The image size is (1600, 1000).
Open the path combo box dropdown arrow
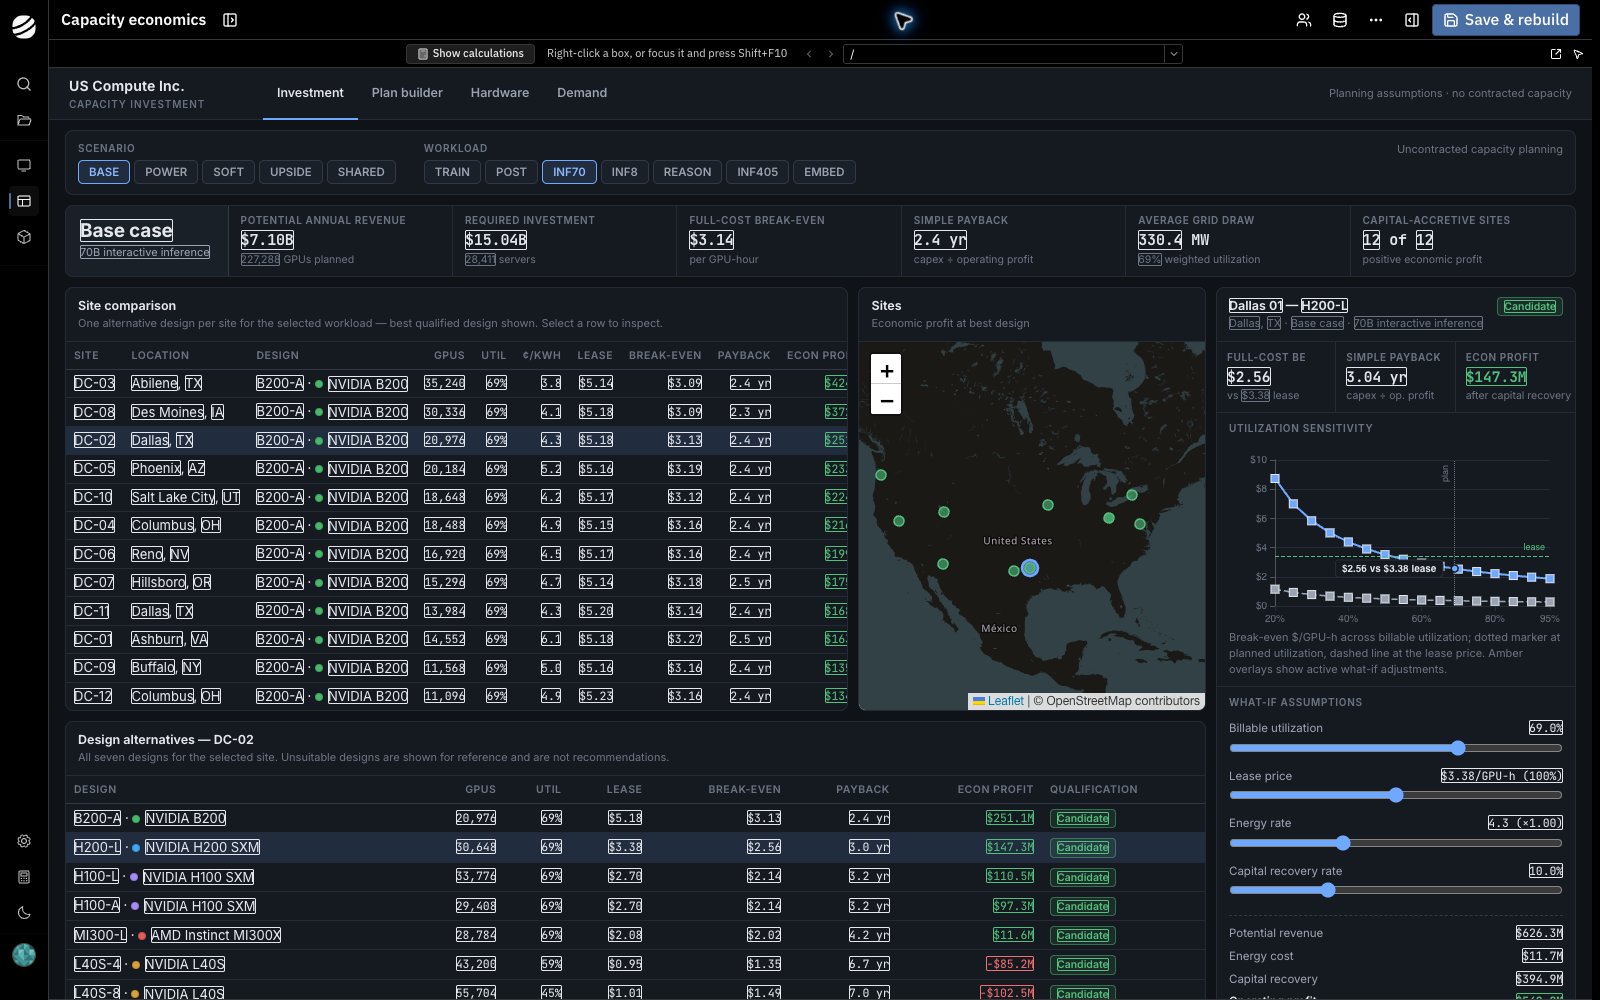(x=1173, y=54)
